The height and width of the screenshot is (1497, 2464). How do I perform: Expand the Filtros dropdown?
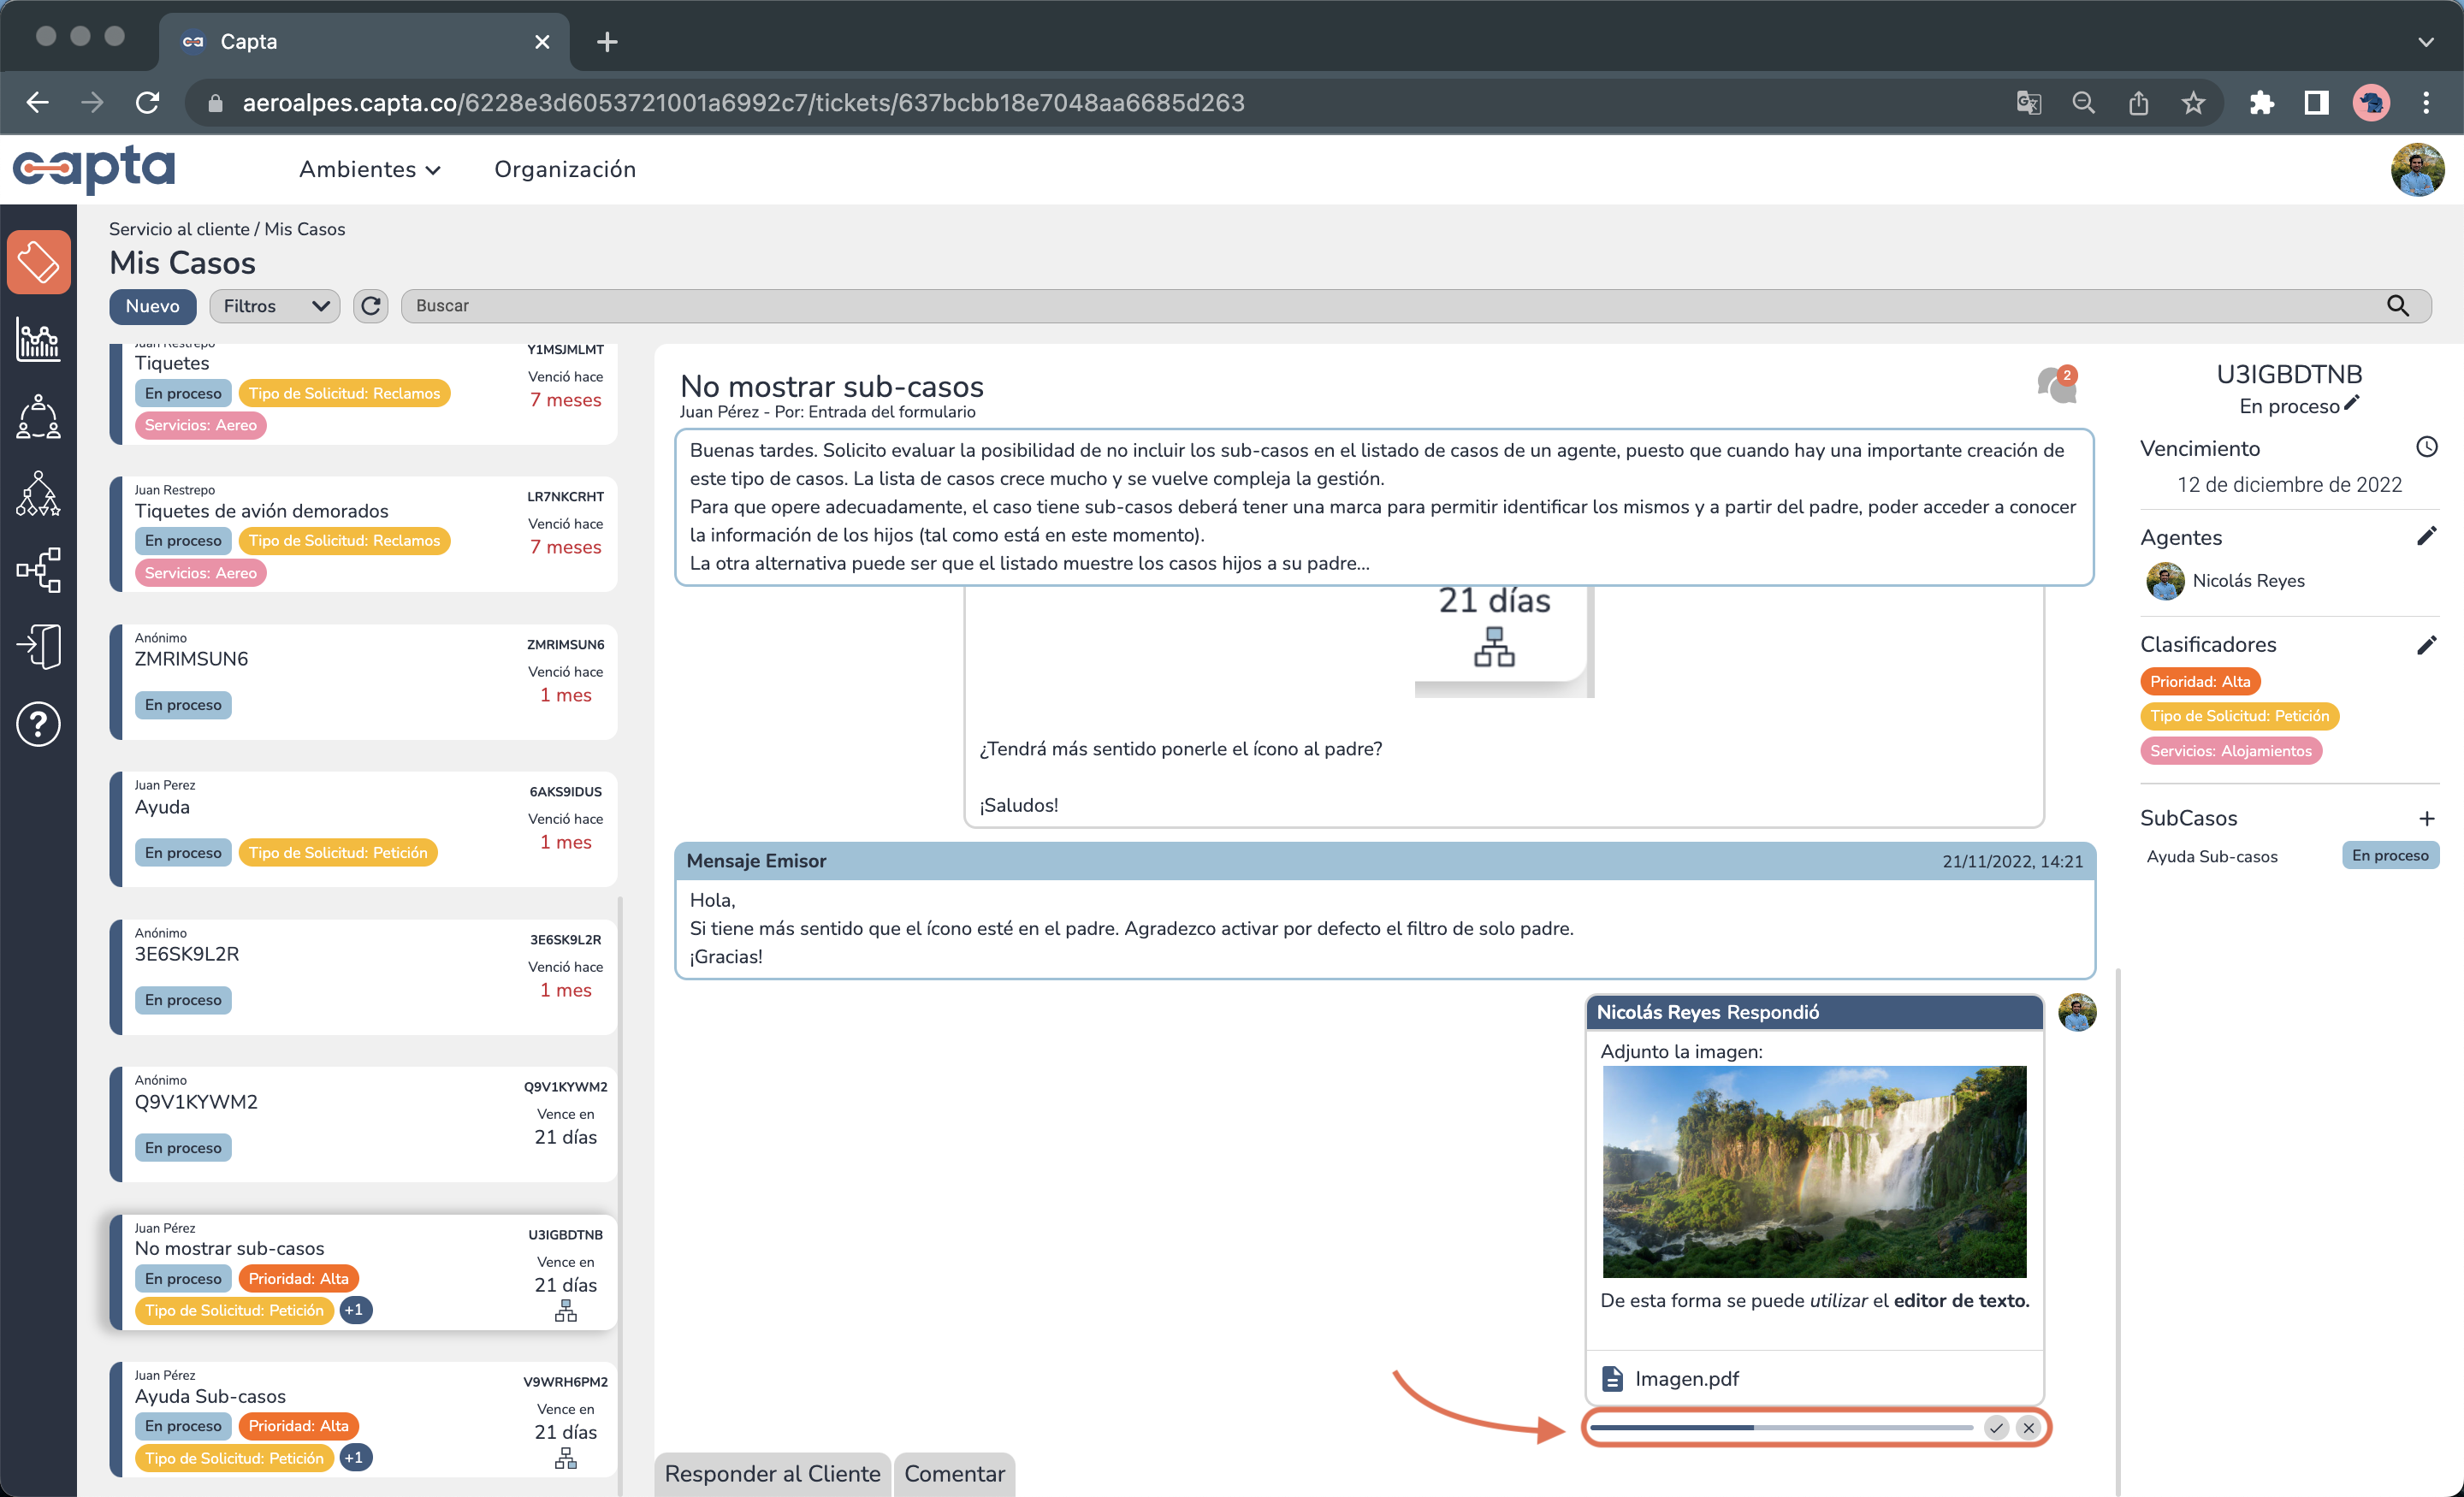275,306
